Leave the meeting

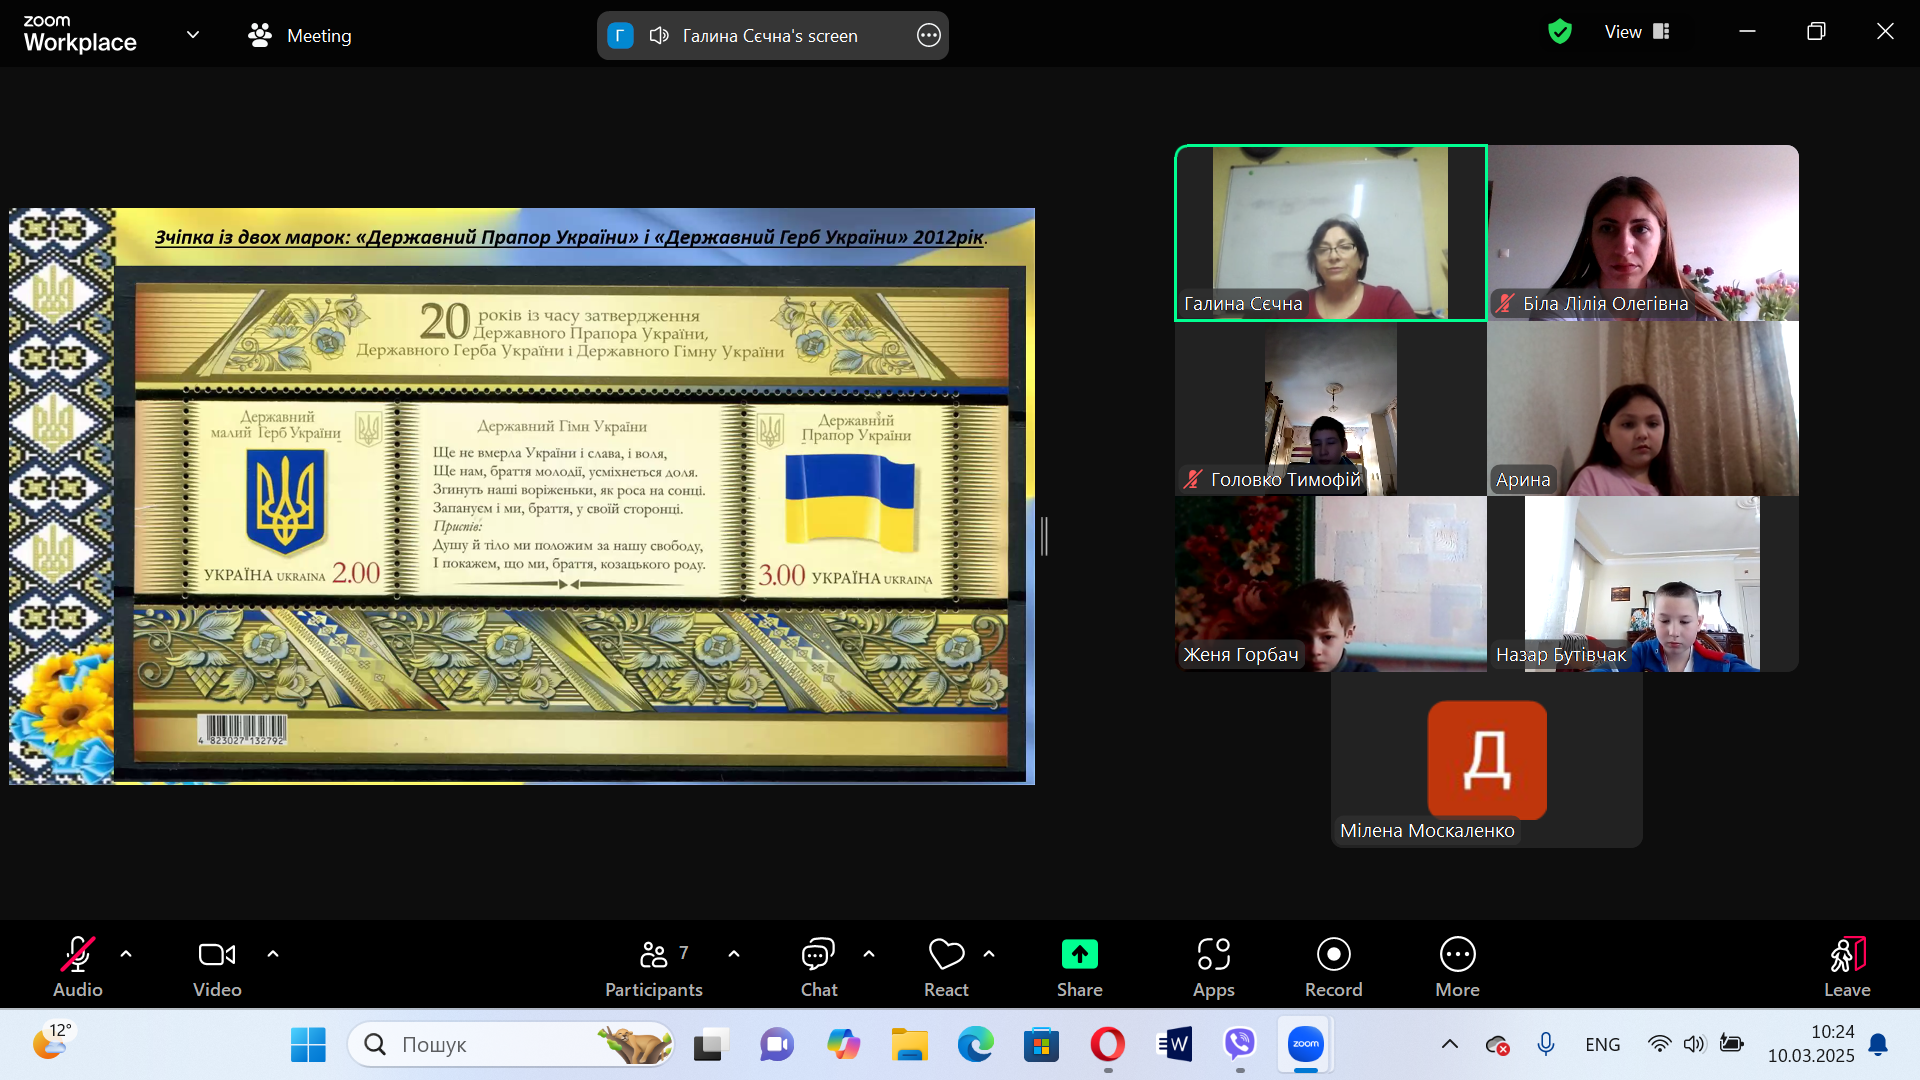tap(1847, 966)
